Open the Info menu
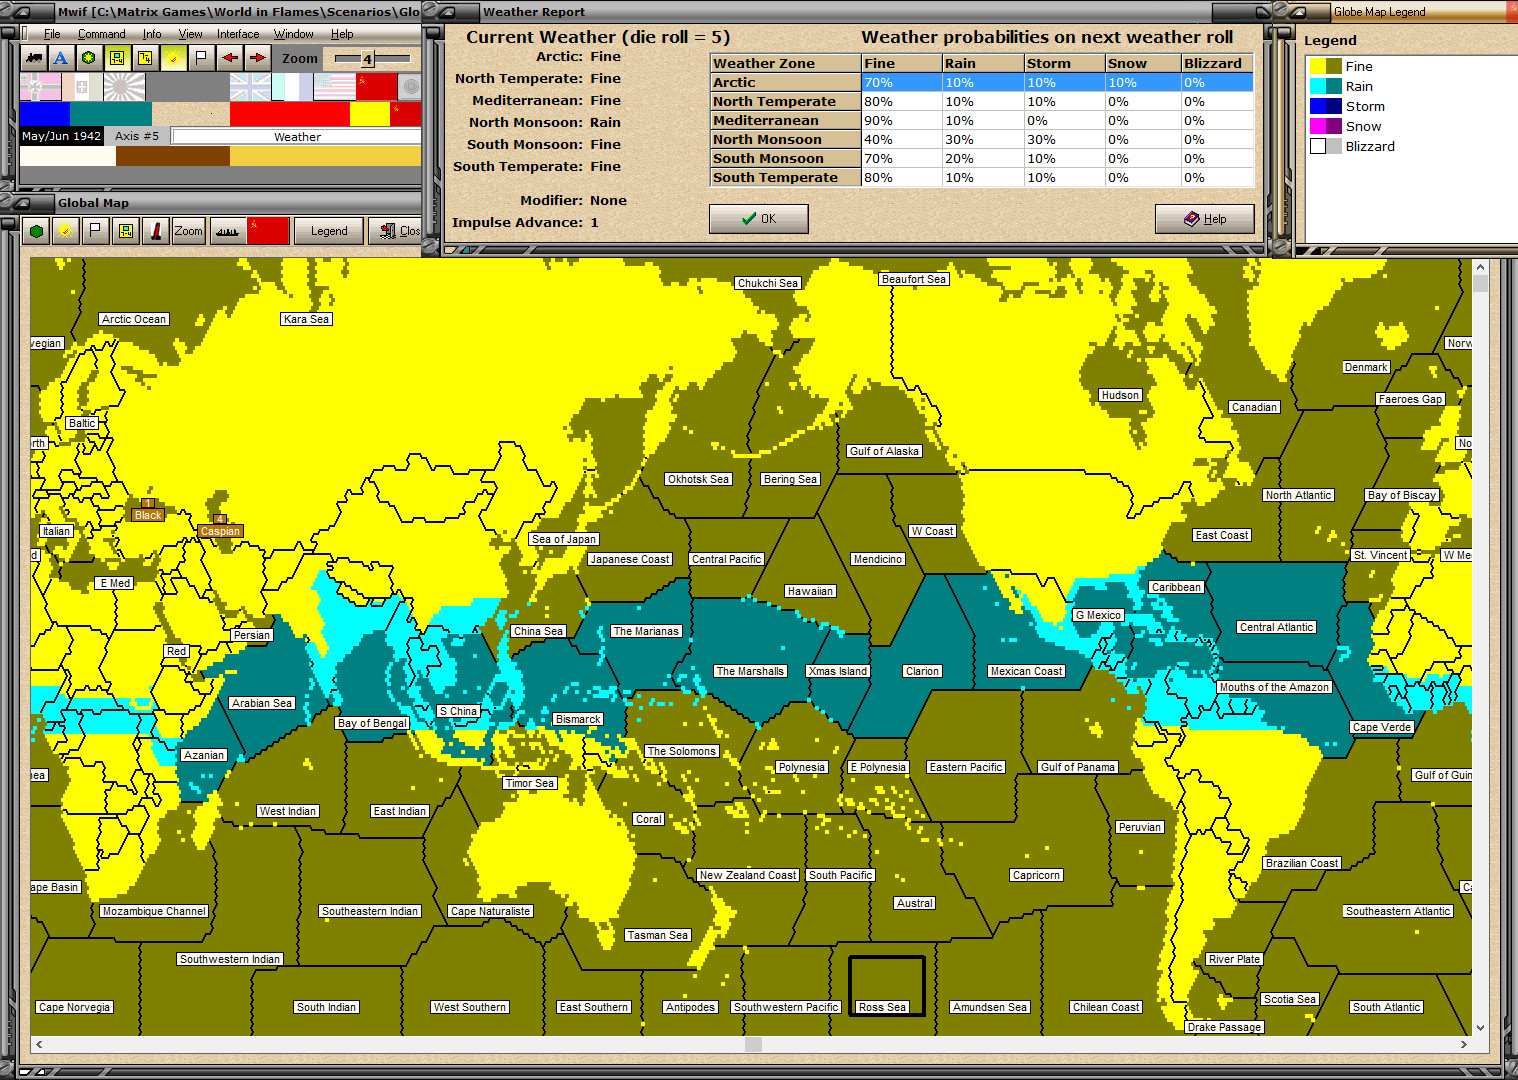This screenshot has height=1080, width=1518. 152,34
